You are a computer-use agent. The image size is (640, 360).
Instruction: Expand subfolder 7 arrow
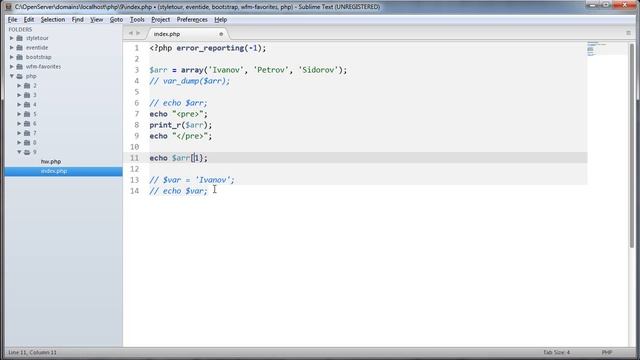[19, 133]
